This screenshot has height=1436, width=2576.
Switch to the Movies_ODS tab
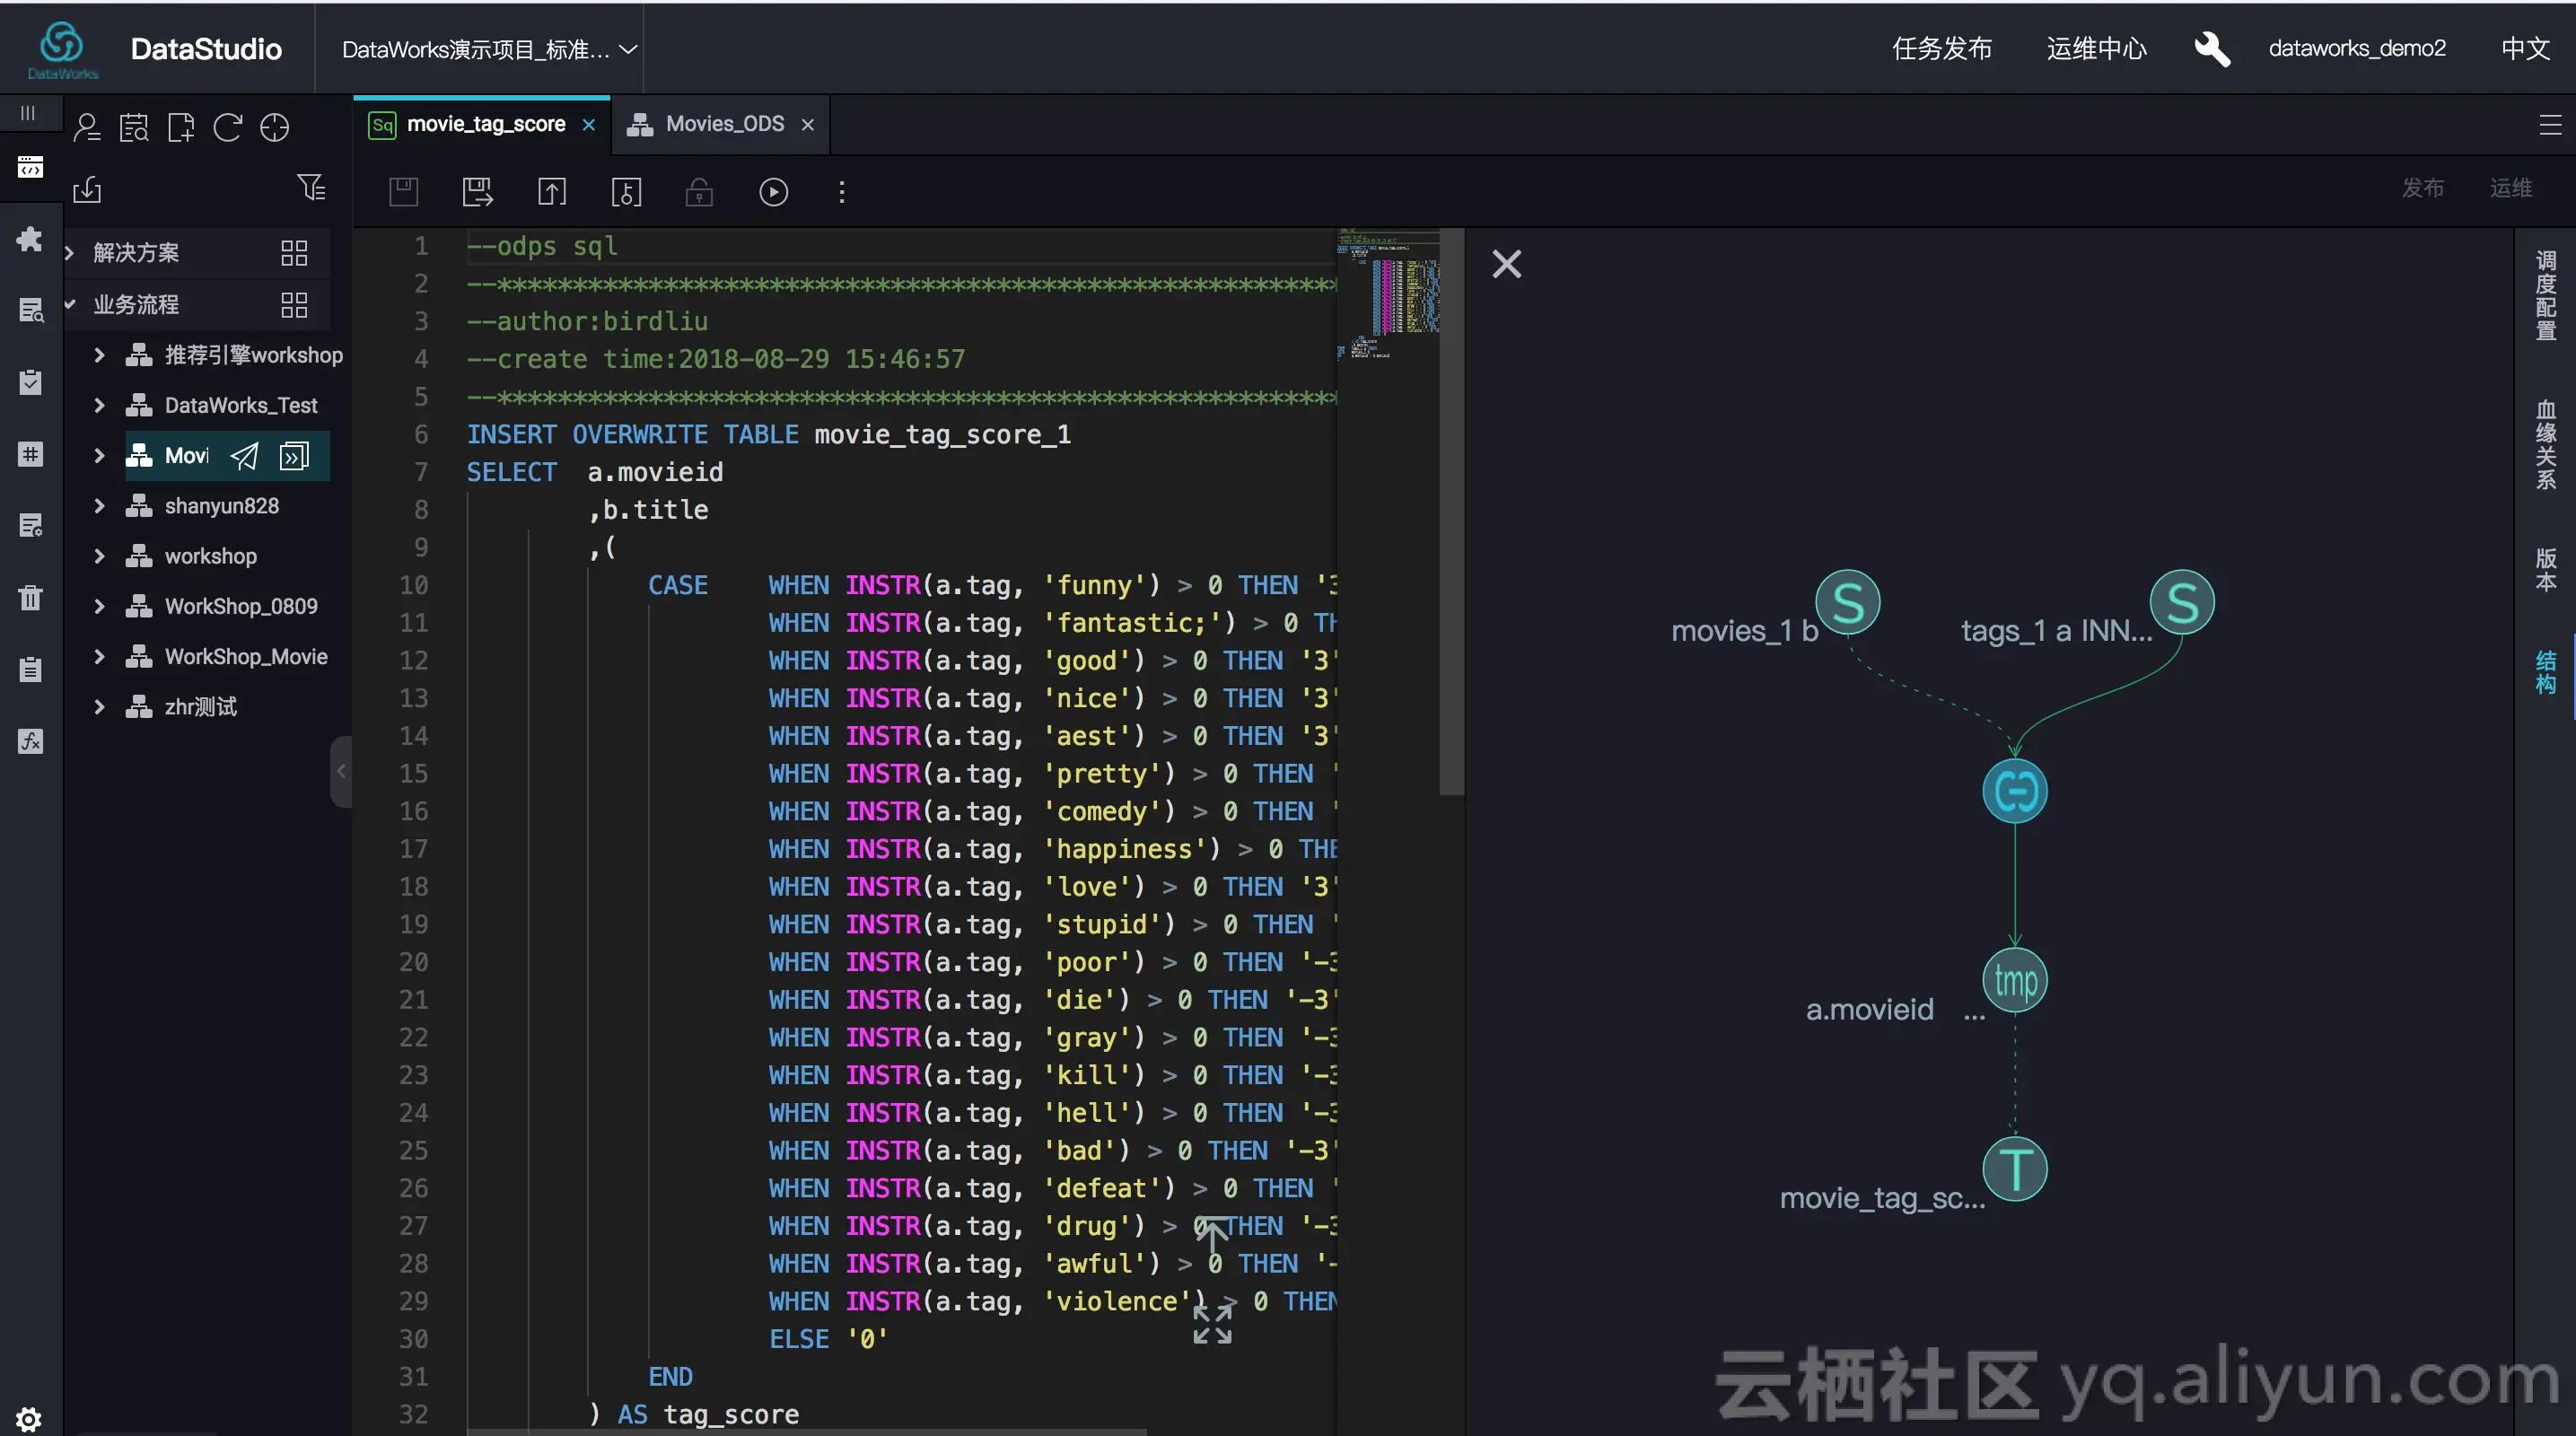click(723, 124)
